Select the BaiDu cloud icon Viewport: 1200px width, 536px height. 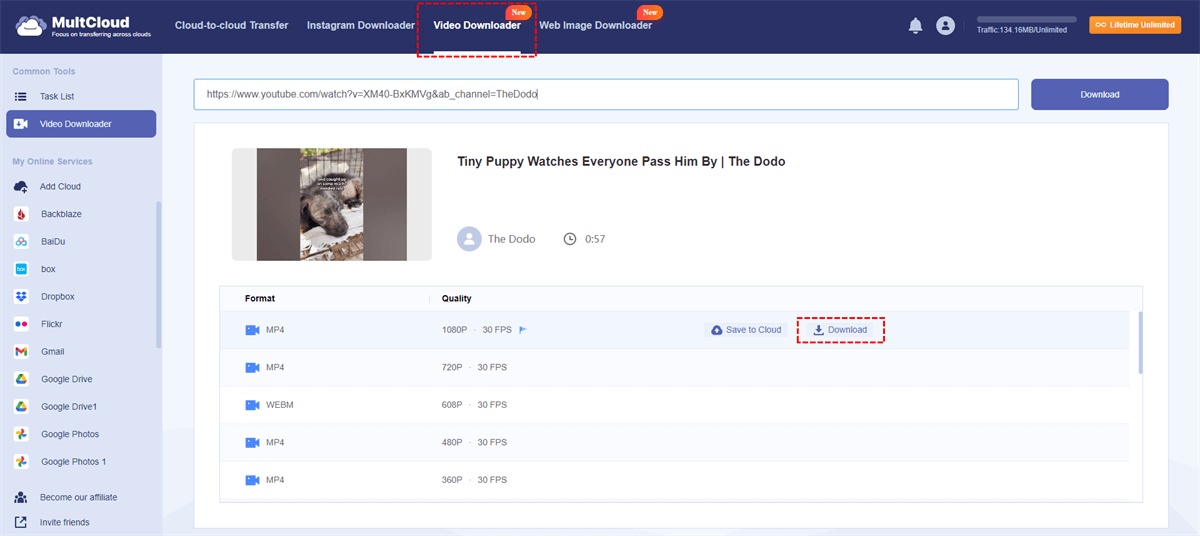21,241
